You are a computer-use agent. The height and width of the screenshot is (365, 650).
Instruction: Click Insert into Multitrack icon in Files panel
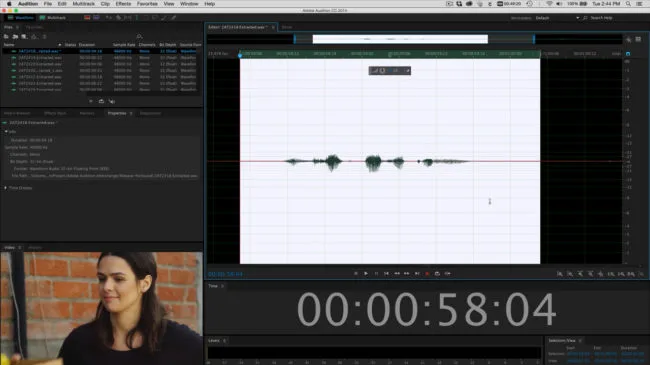[34, 36]
